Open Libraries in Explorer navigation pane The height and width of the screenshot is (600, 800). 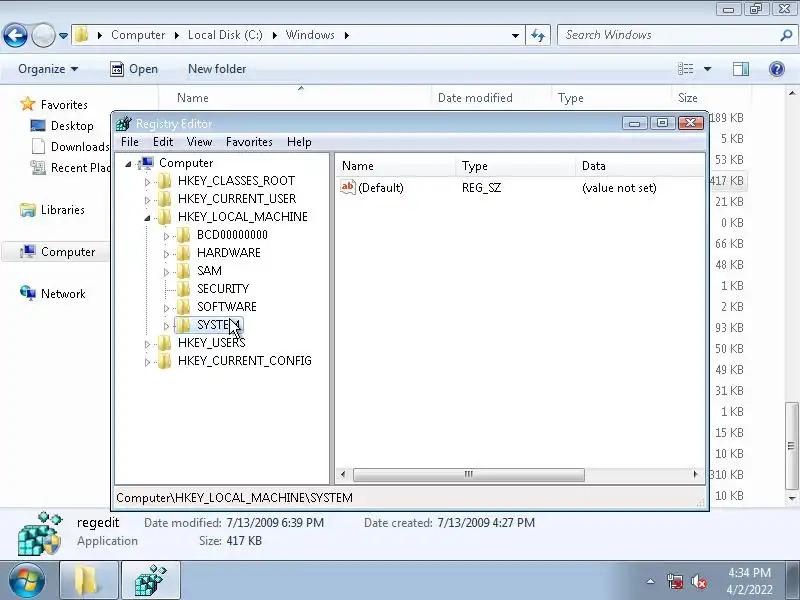[x=52, y=210]
